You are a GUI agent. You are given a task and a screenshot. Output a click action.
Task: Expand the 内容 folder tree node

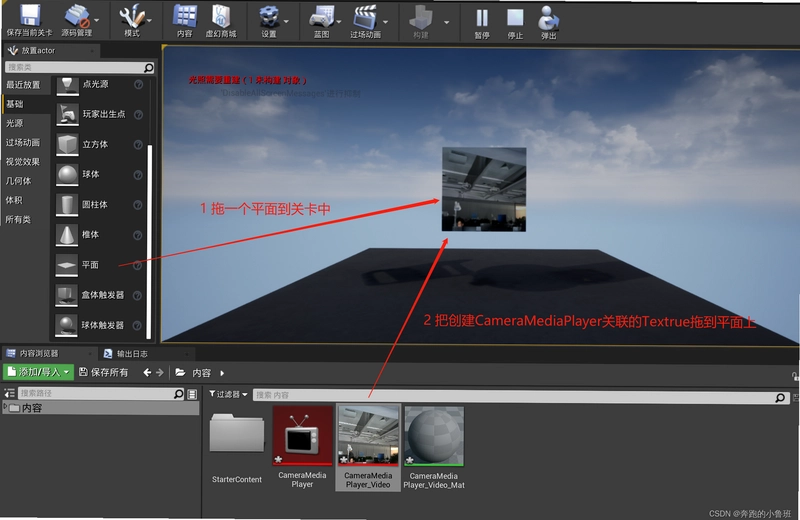(x=5, y=407)
